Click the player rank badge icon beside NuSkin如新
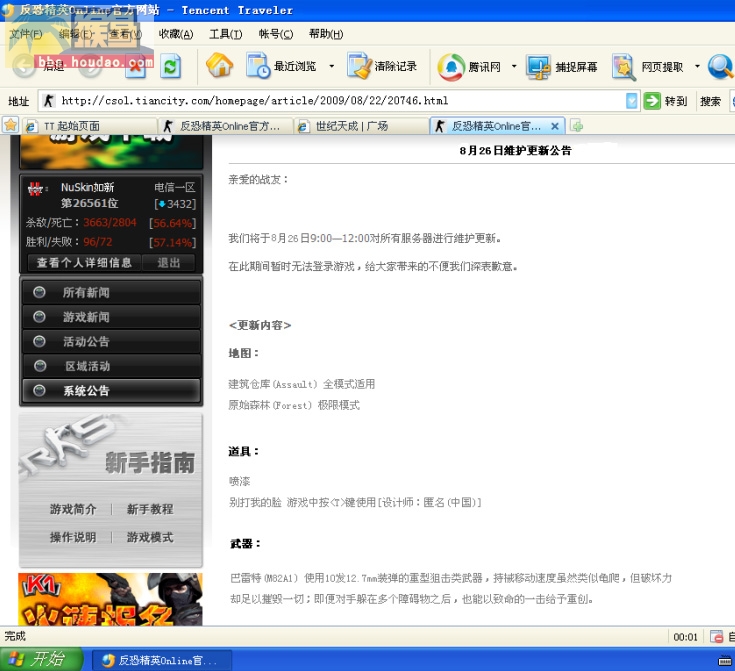Viewport: 735px width, 671px height. 36,188
